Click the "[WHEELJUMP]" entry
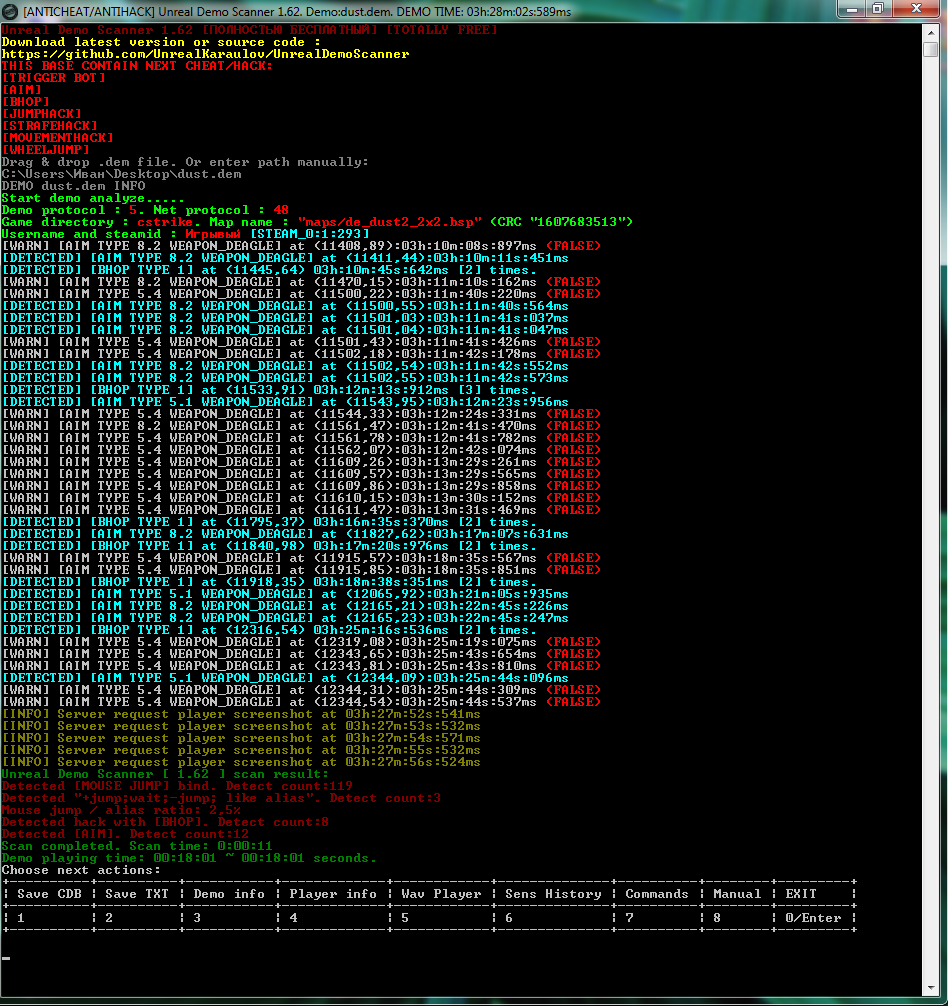Screen dimensions: 948x1006 point(46,149)
